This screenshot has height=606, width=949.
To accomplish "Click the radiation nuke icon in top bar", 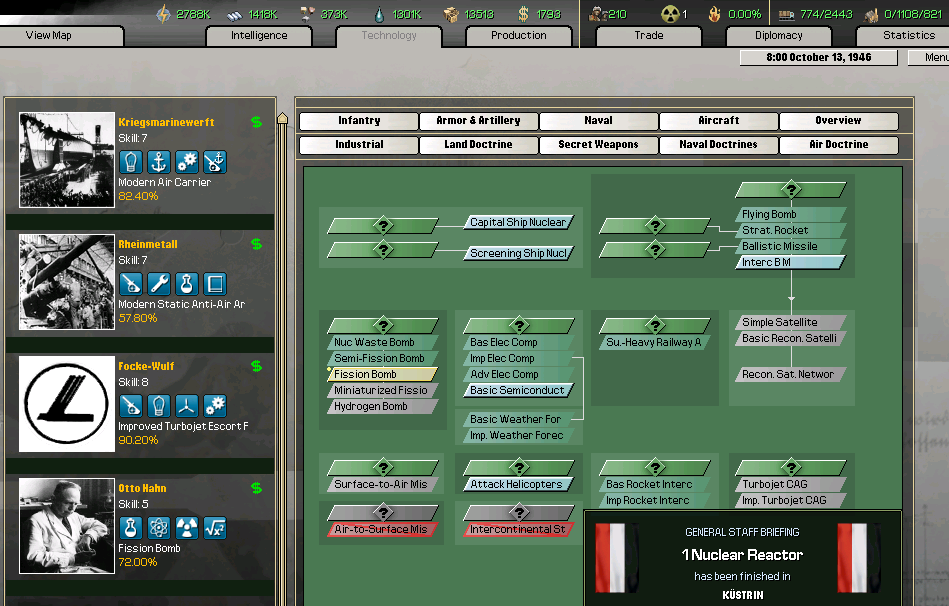I will tap(670, 13).
